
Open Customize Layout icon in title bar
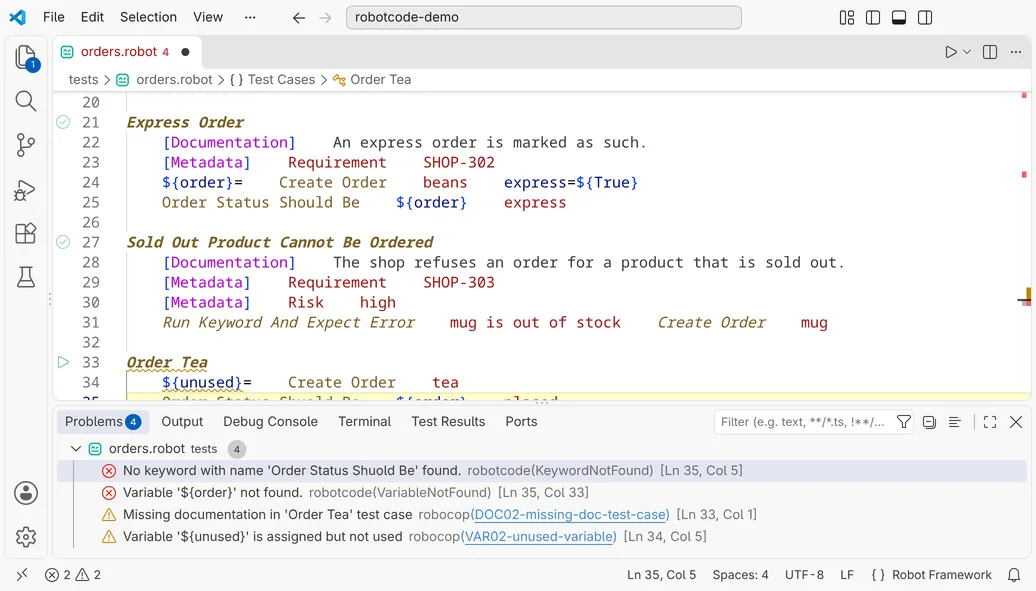point(847,18)
